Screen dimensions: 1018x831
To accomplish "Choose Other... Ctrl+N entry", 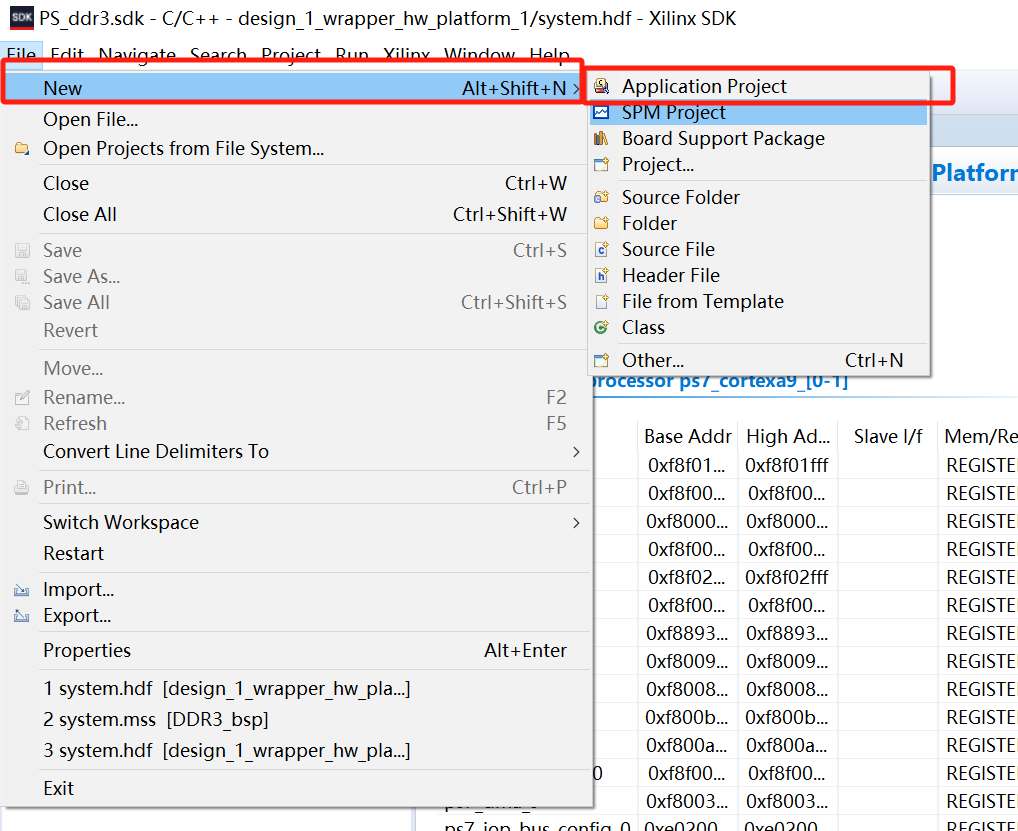I will [x=760, y=360].
